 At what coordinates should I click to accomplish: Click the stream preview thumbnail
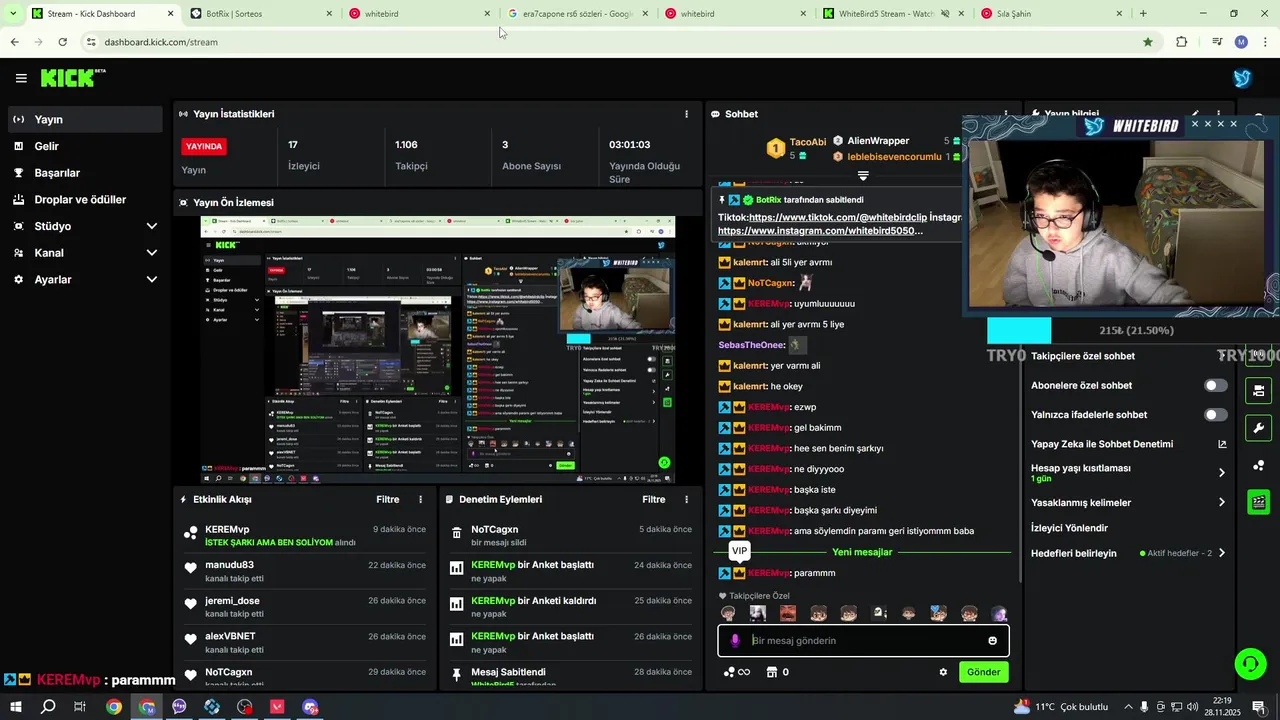(438, 350)
